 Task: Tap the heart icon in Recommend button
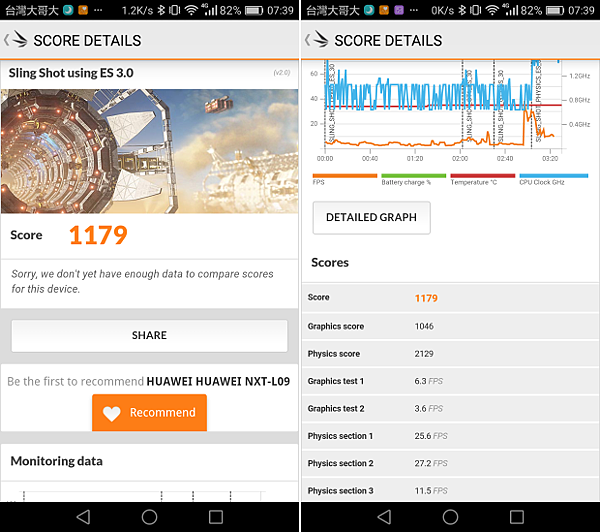pyautogui.click(x=112, y=413)
